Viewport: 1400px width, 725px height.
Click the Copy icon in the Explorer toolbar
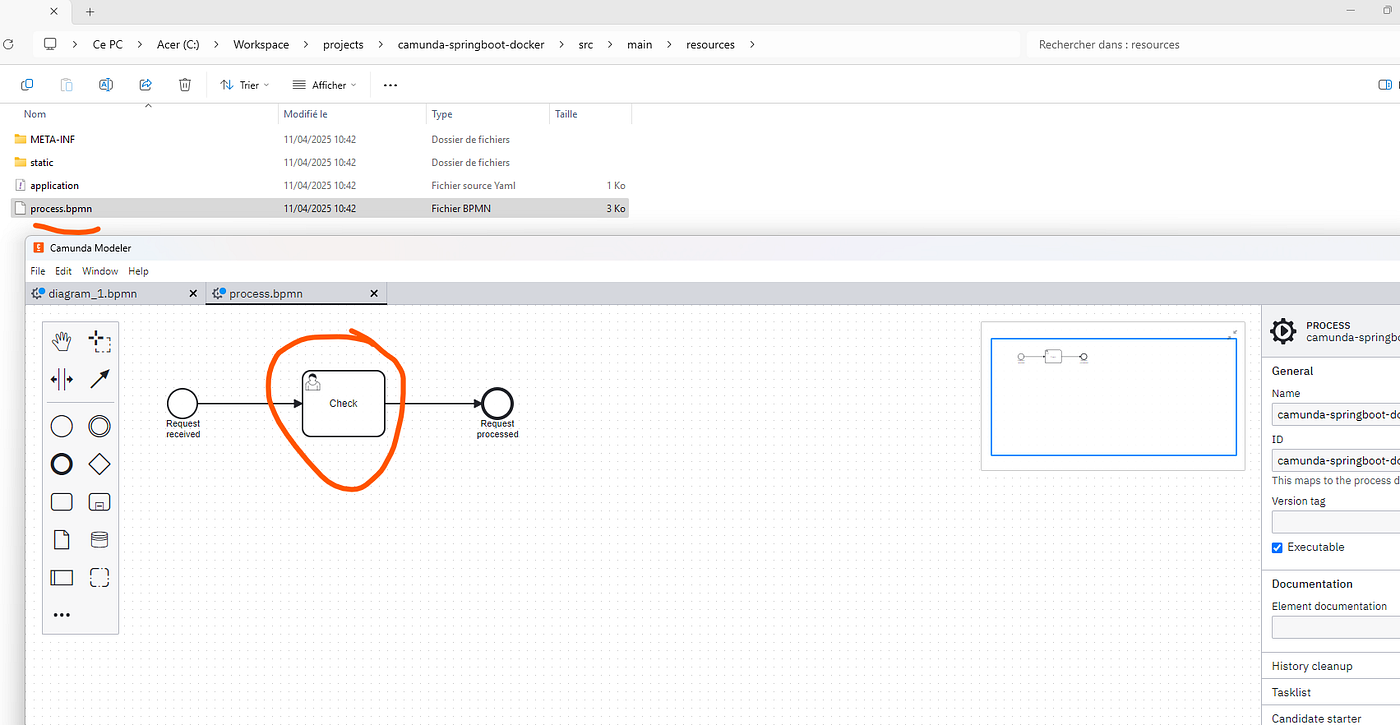click(x=27, y=85)
